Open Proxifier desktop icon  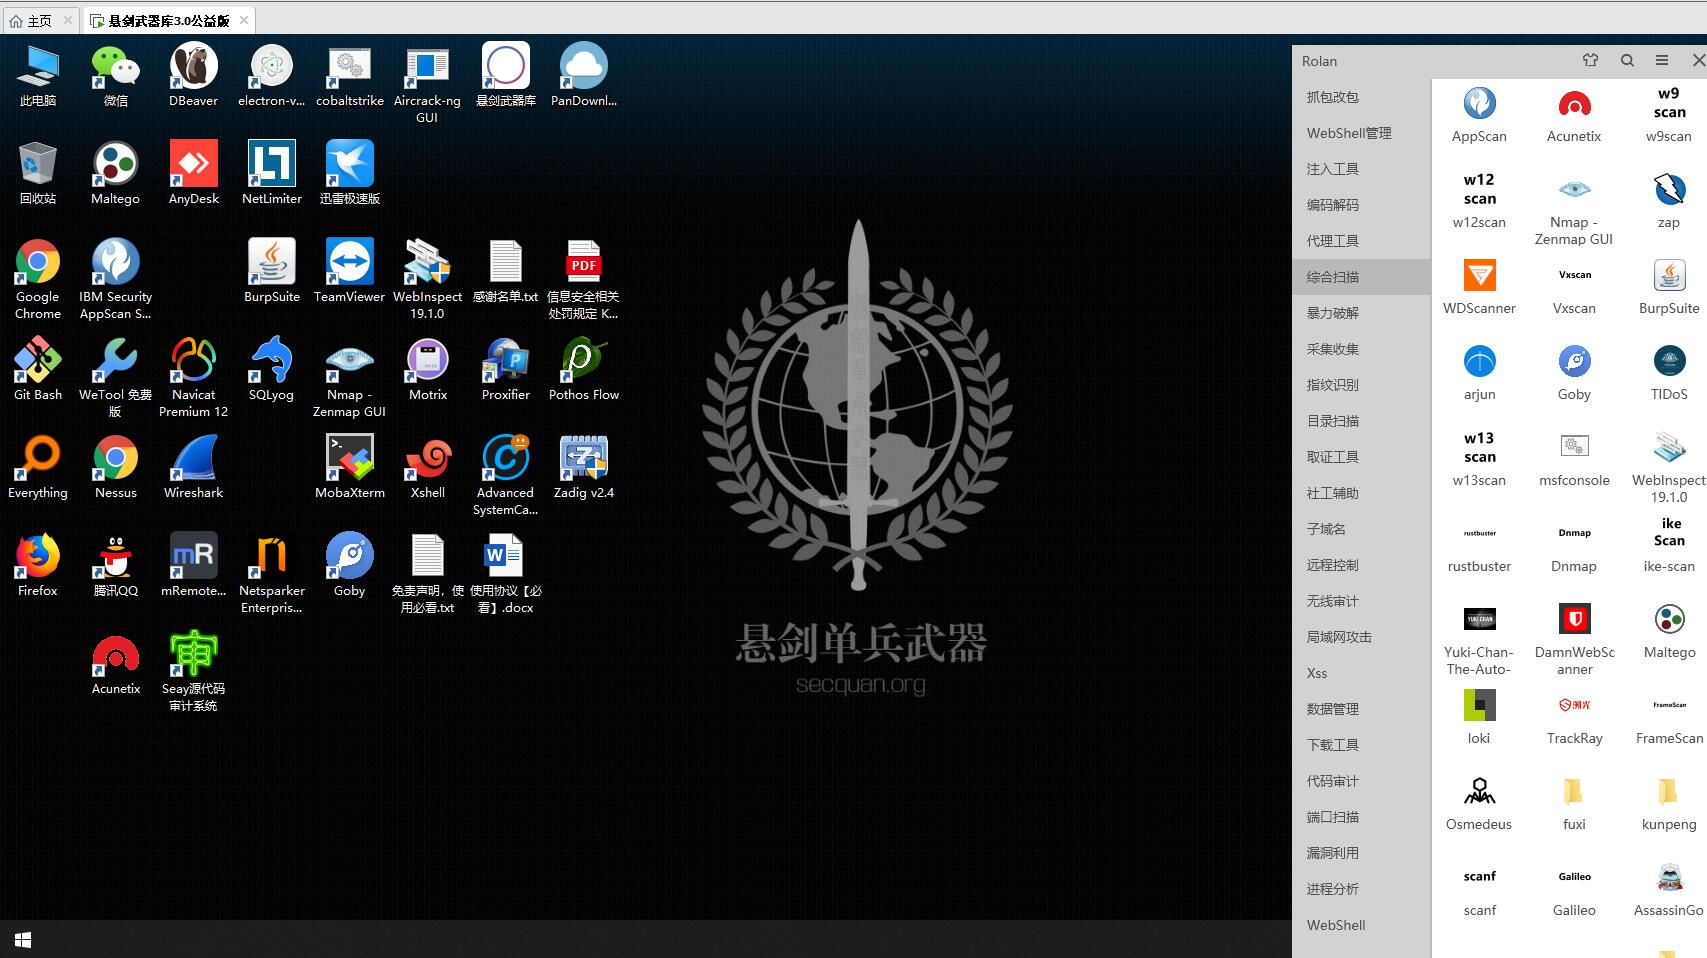(505, 369)
